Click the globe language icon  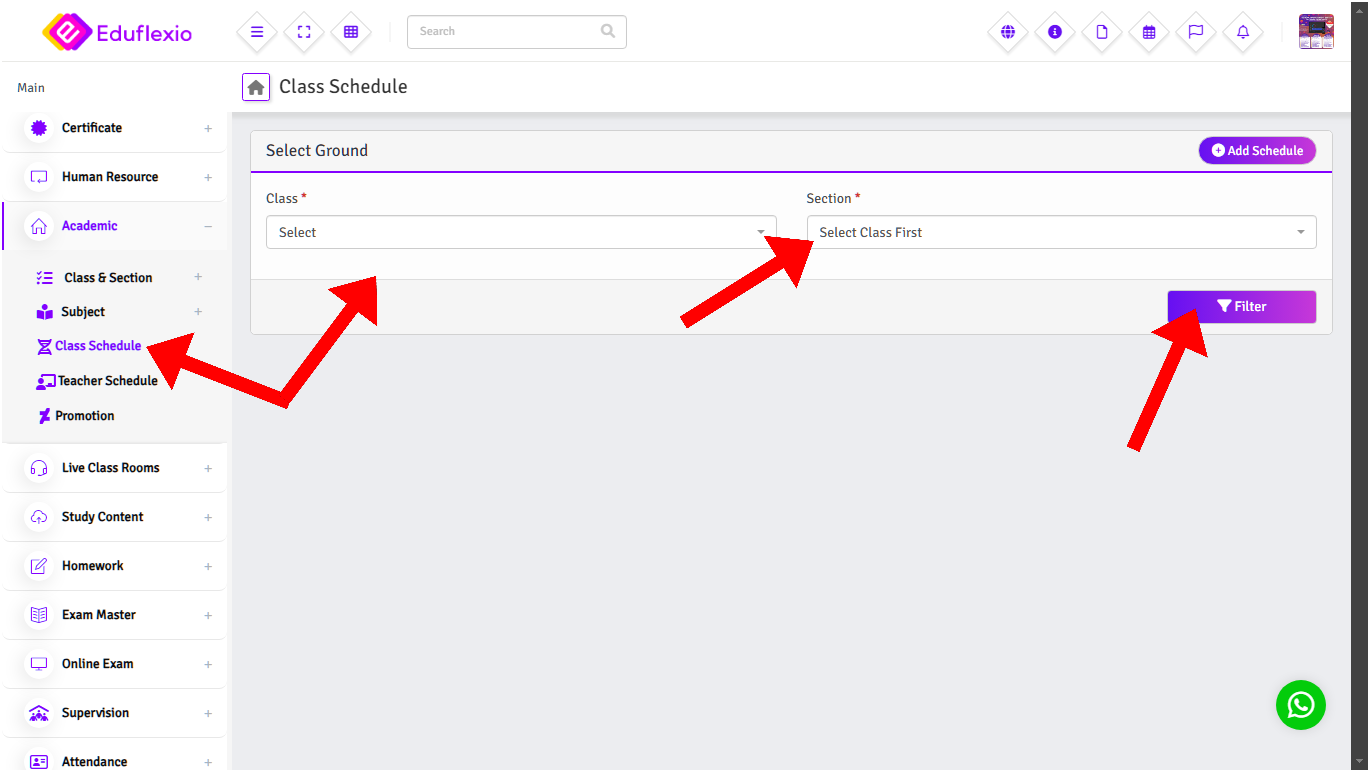click(x=1008, y=32)
